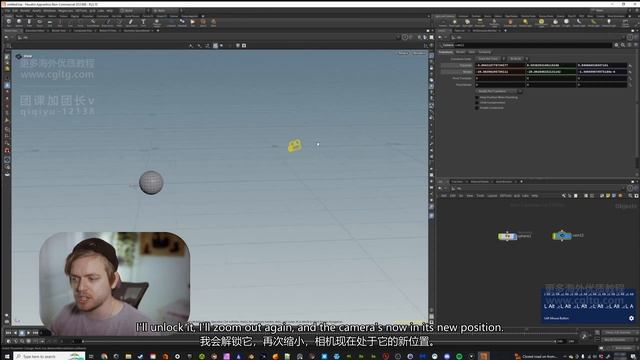Switch to the View parameter tab
640x360 pixels.
tap(471, 52)
